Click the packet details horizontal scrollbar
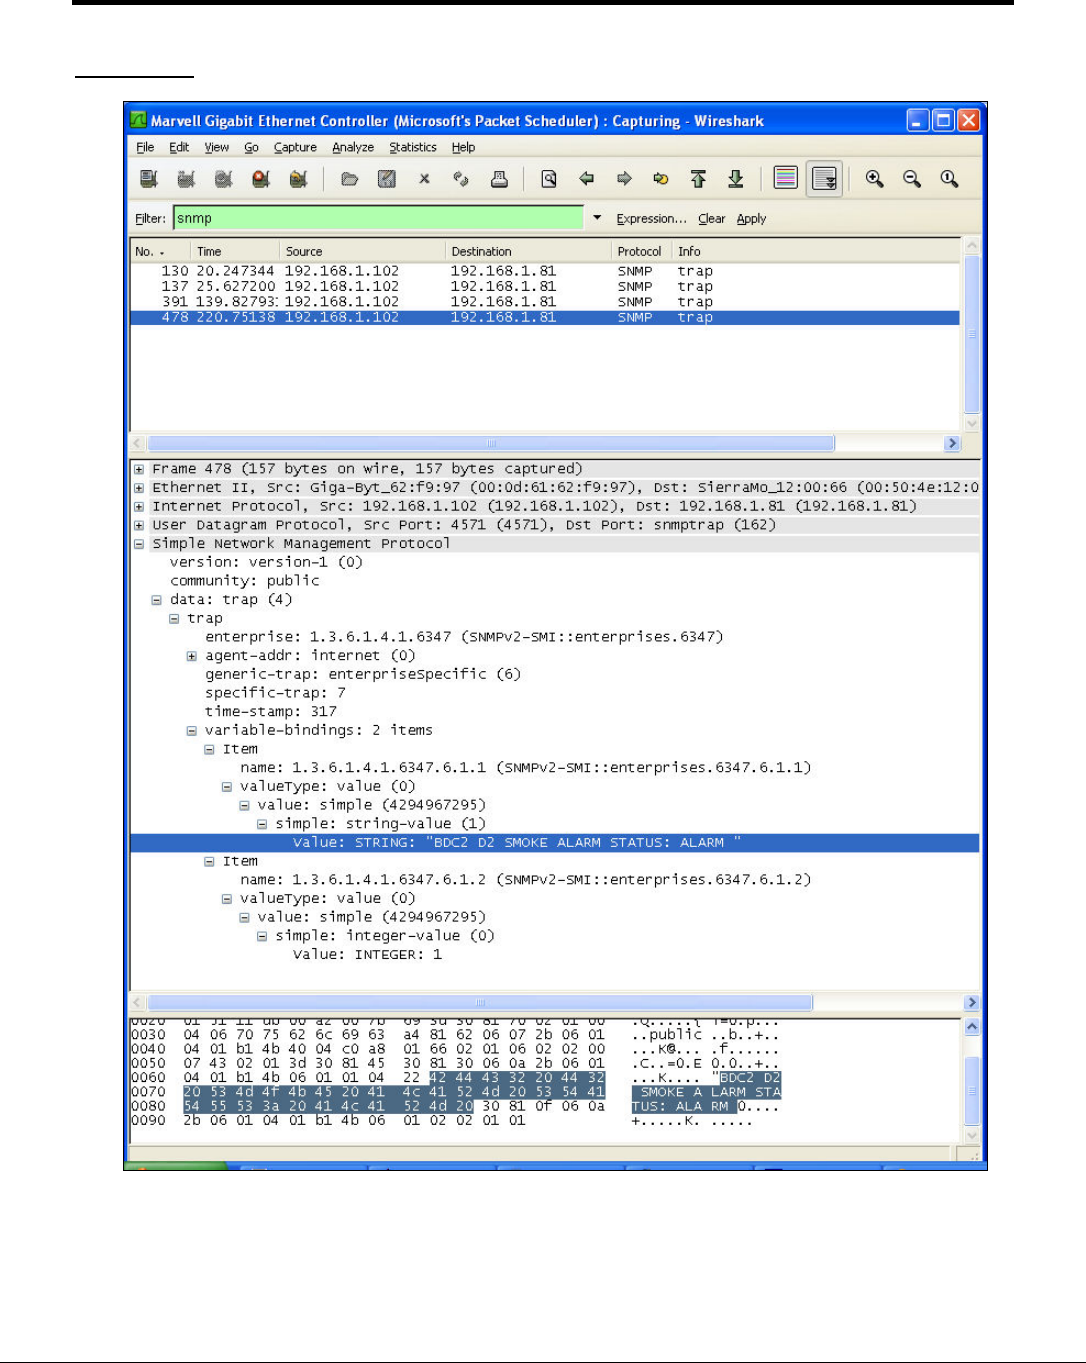Screen dimensions: 1086x1363 (555, 1002)
